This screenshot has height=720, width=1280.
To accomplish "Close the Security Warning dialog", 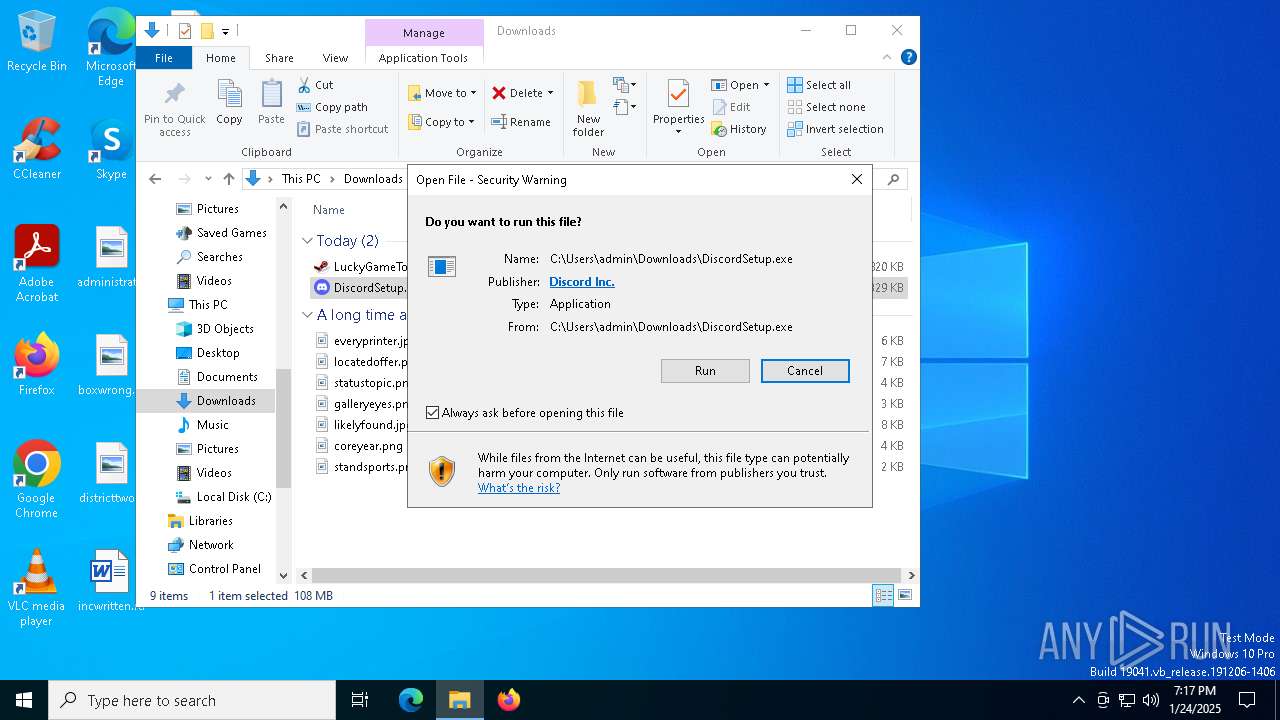I will click(x=857, y=180).
